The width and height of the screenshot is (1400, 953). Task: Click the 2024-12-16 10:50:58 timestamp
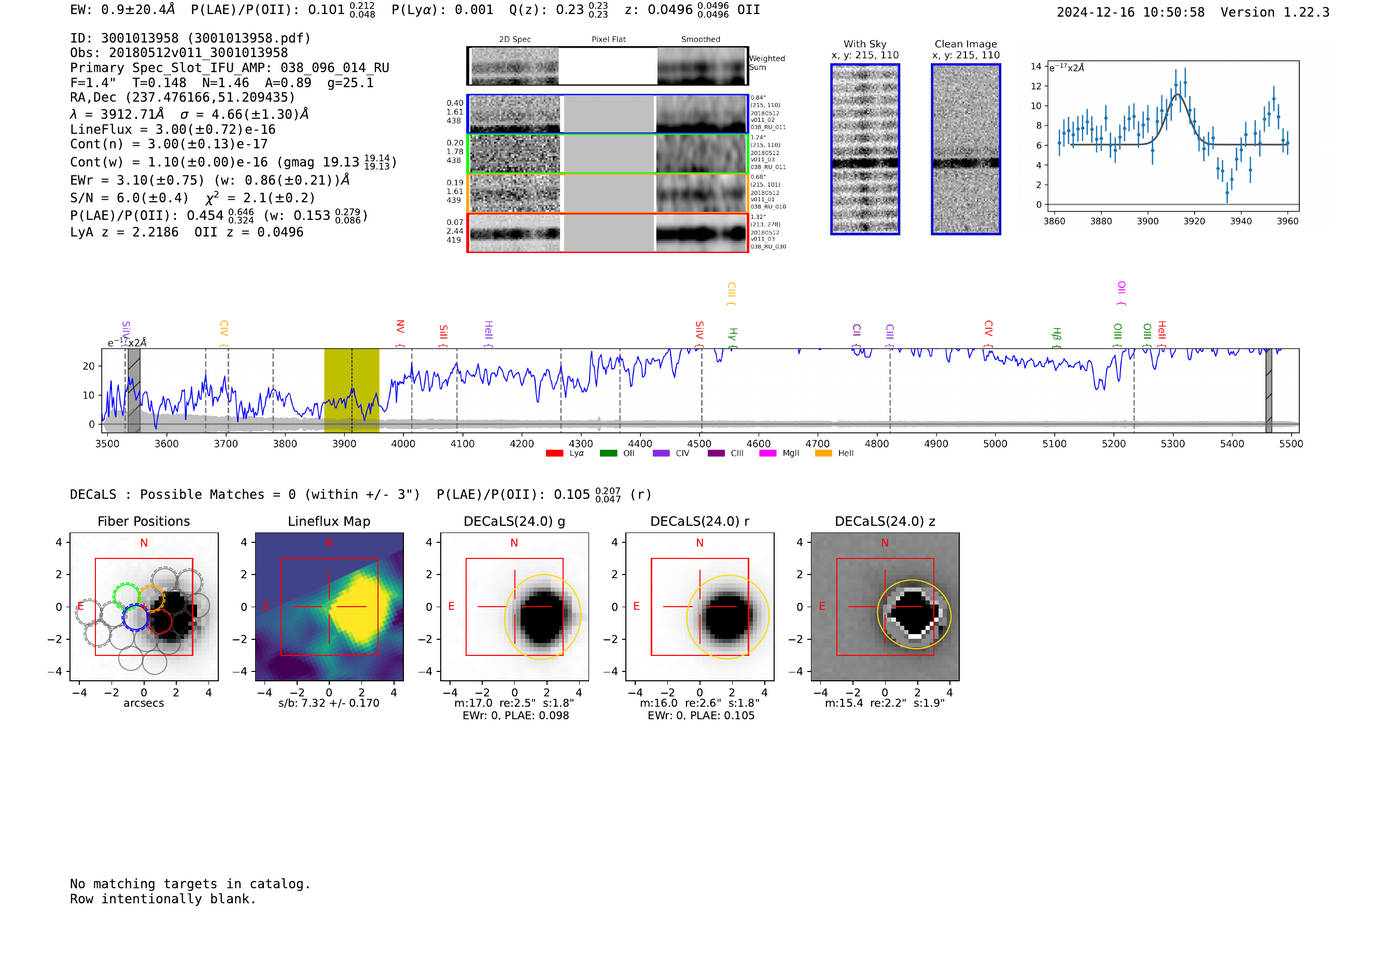1131,12
